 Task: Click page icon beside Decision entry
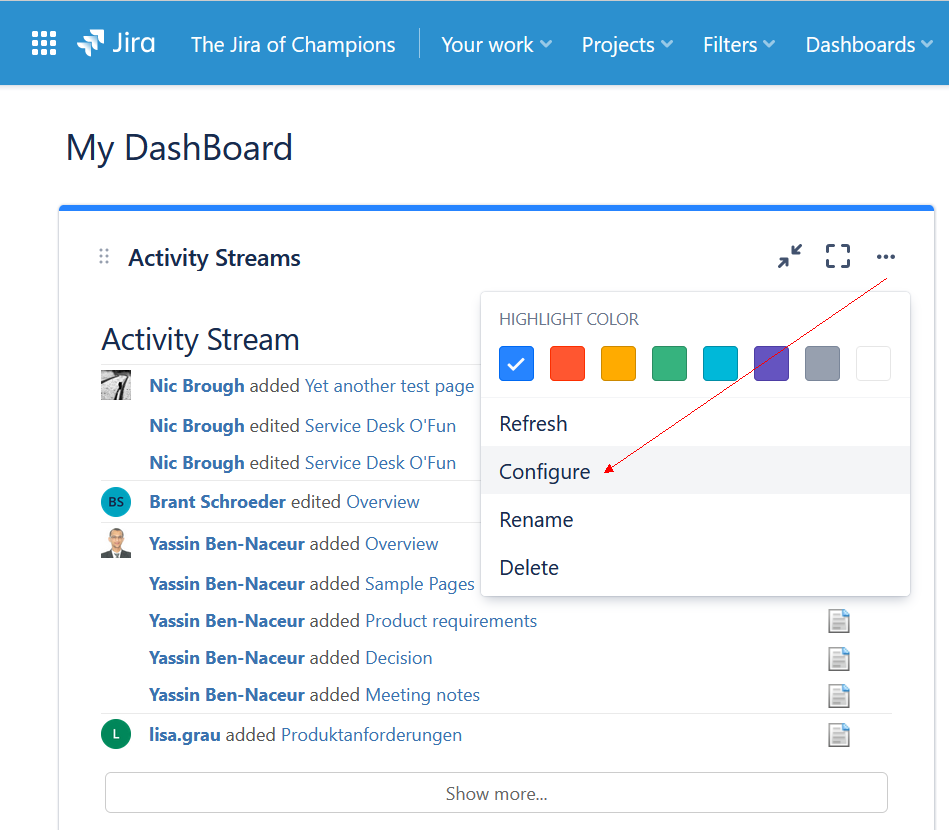pyautogui.click(x=839, y=659)
